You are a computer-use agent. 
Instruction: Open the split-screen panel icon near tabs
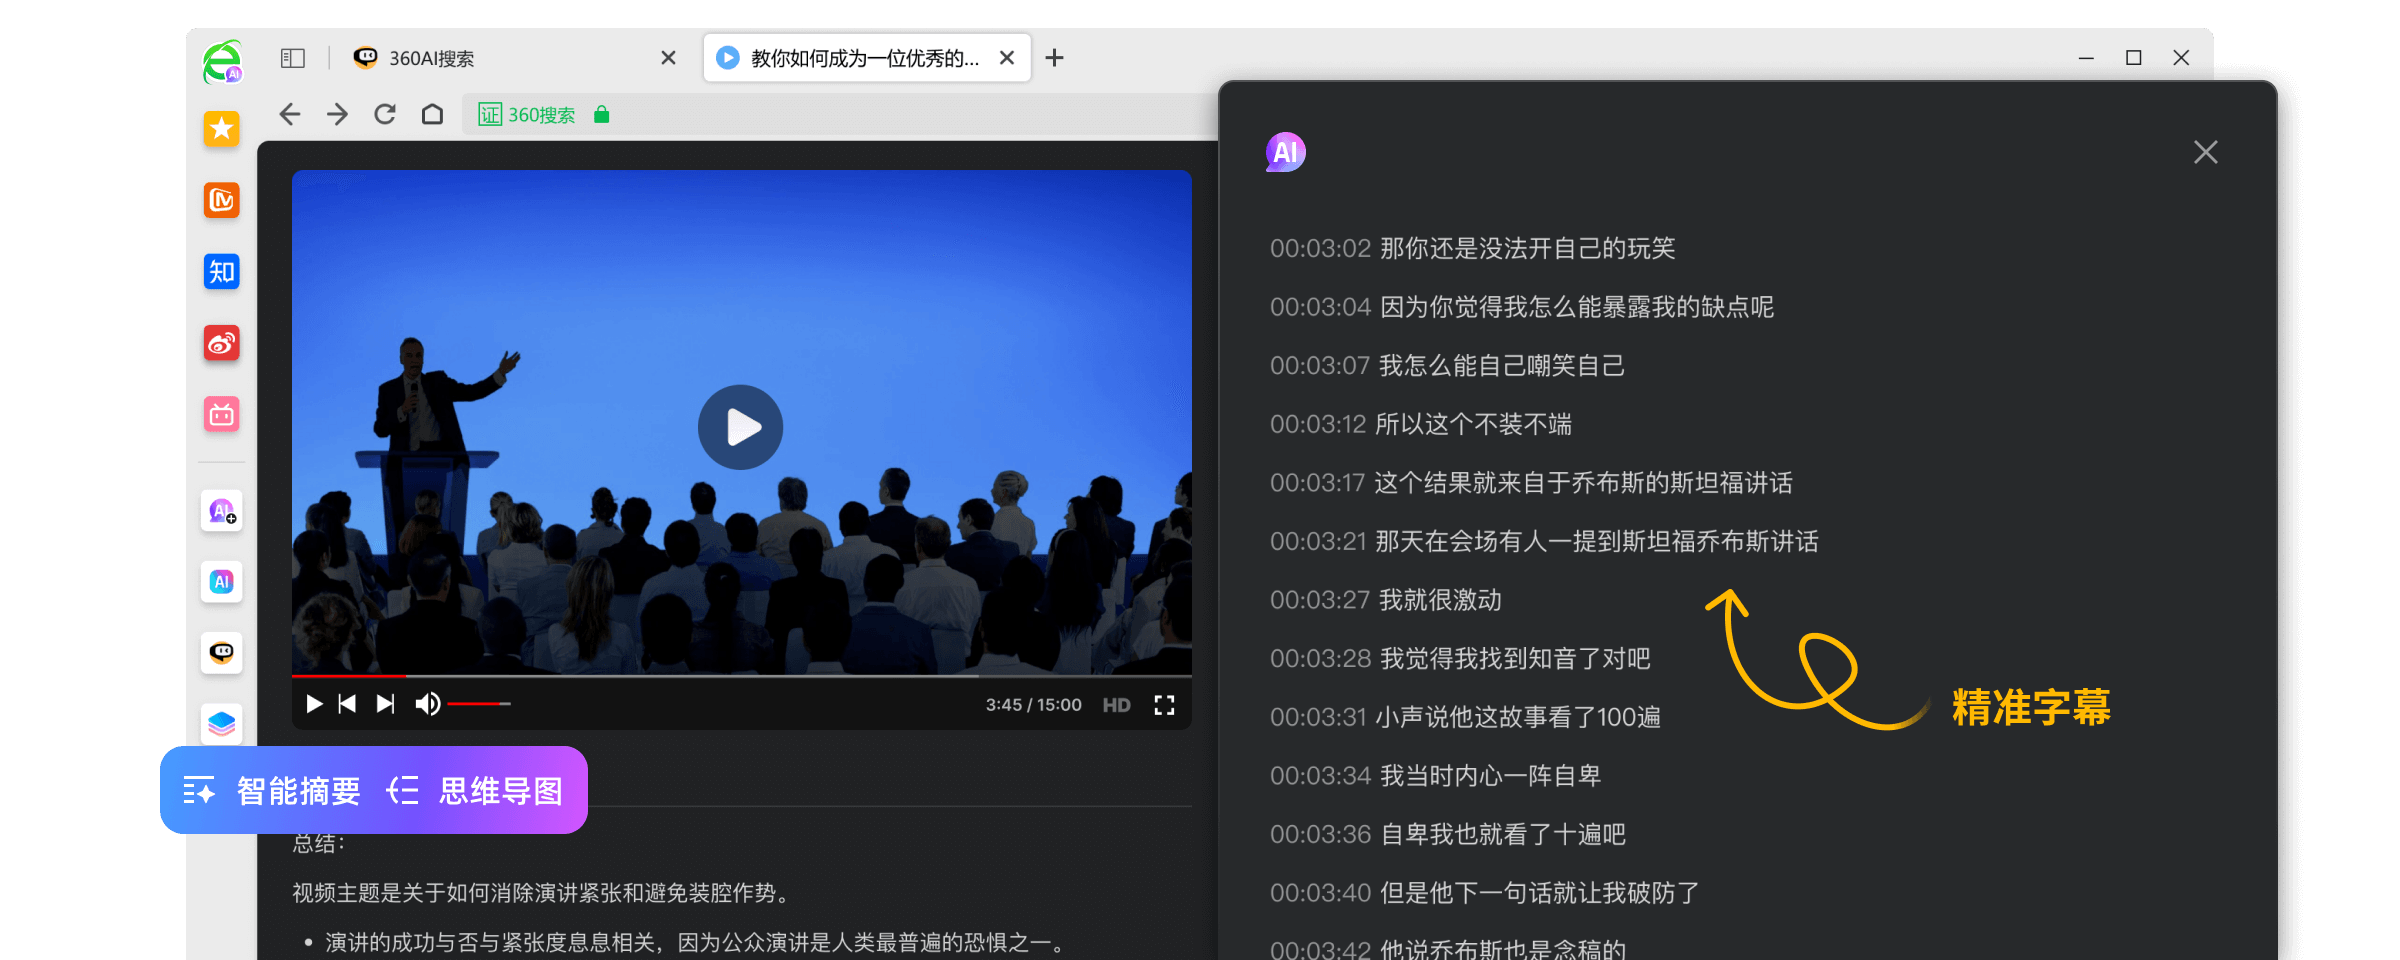pos(291,58)
